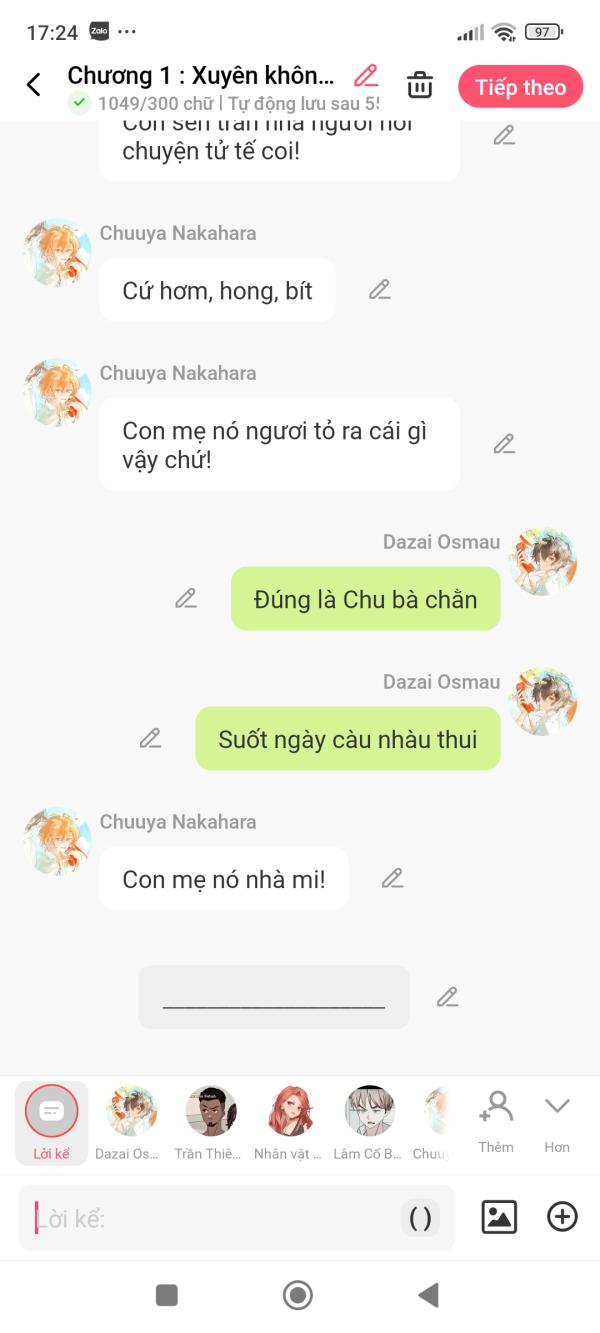Screen dimensions: 600x1333
Task: Edit message "Suốt ngày càu nhàu thui"
Action: 150,738
